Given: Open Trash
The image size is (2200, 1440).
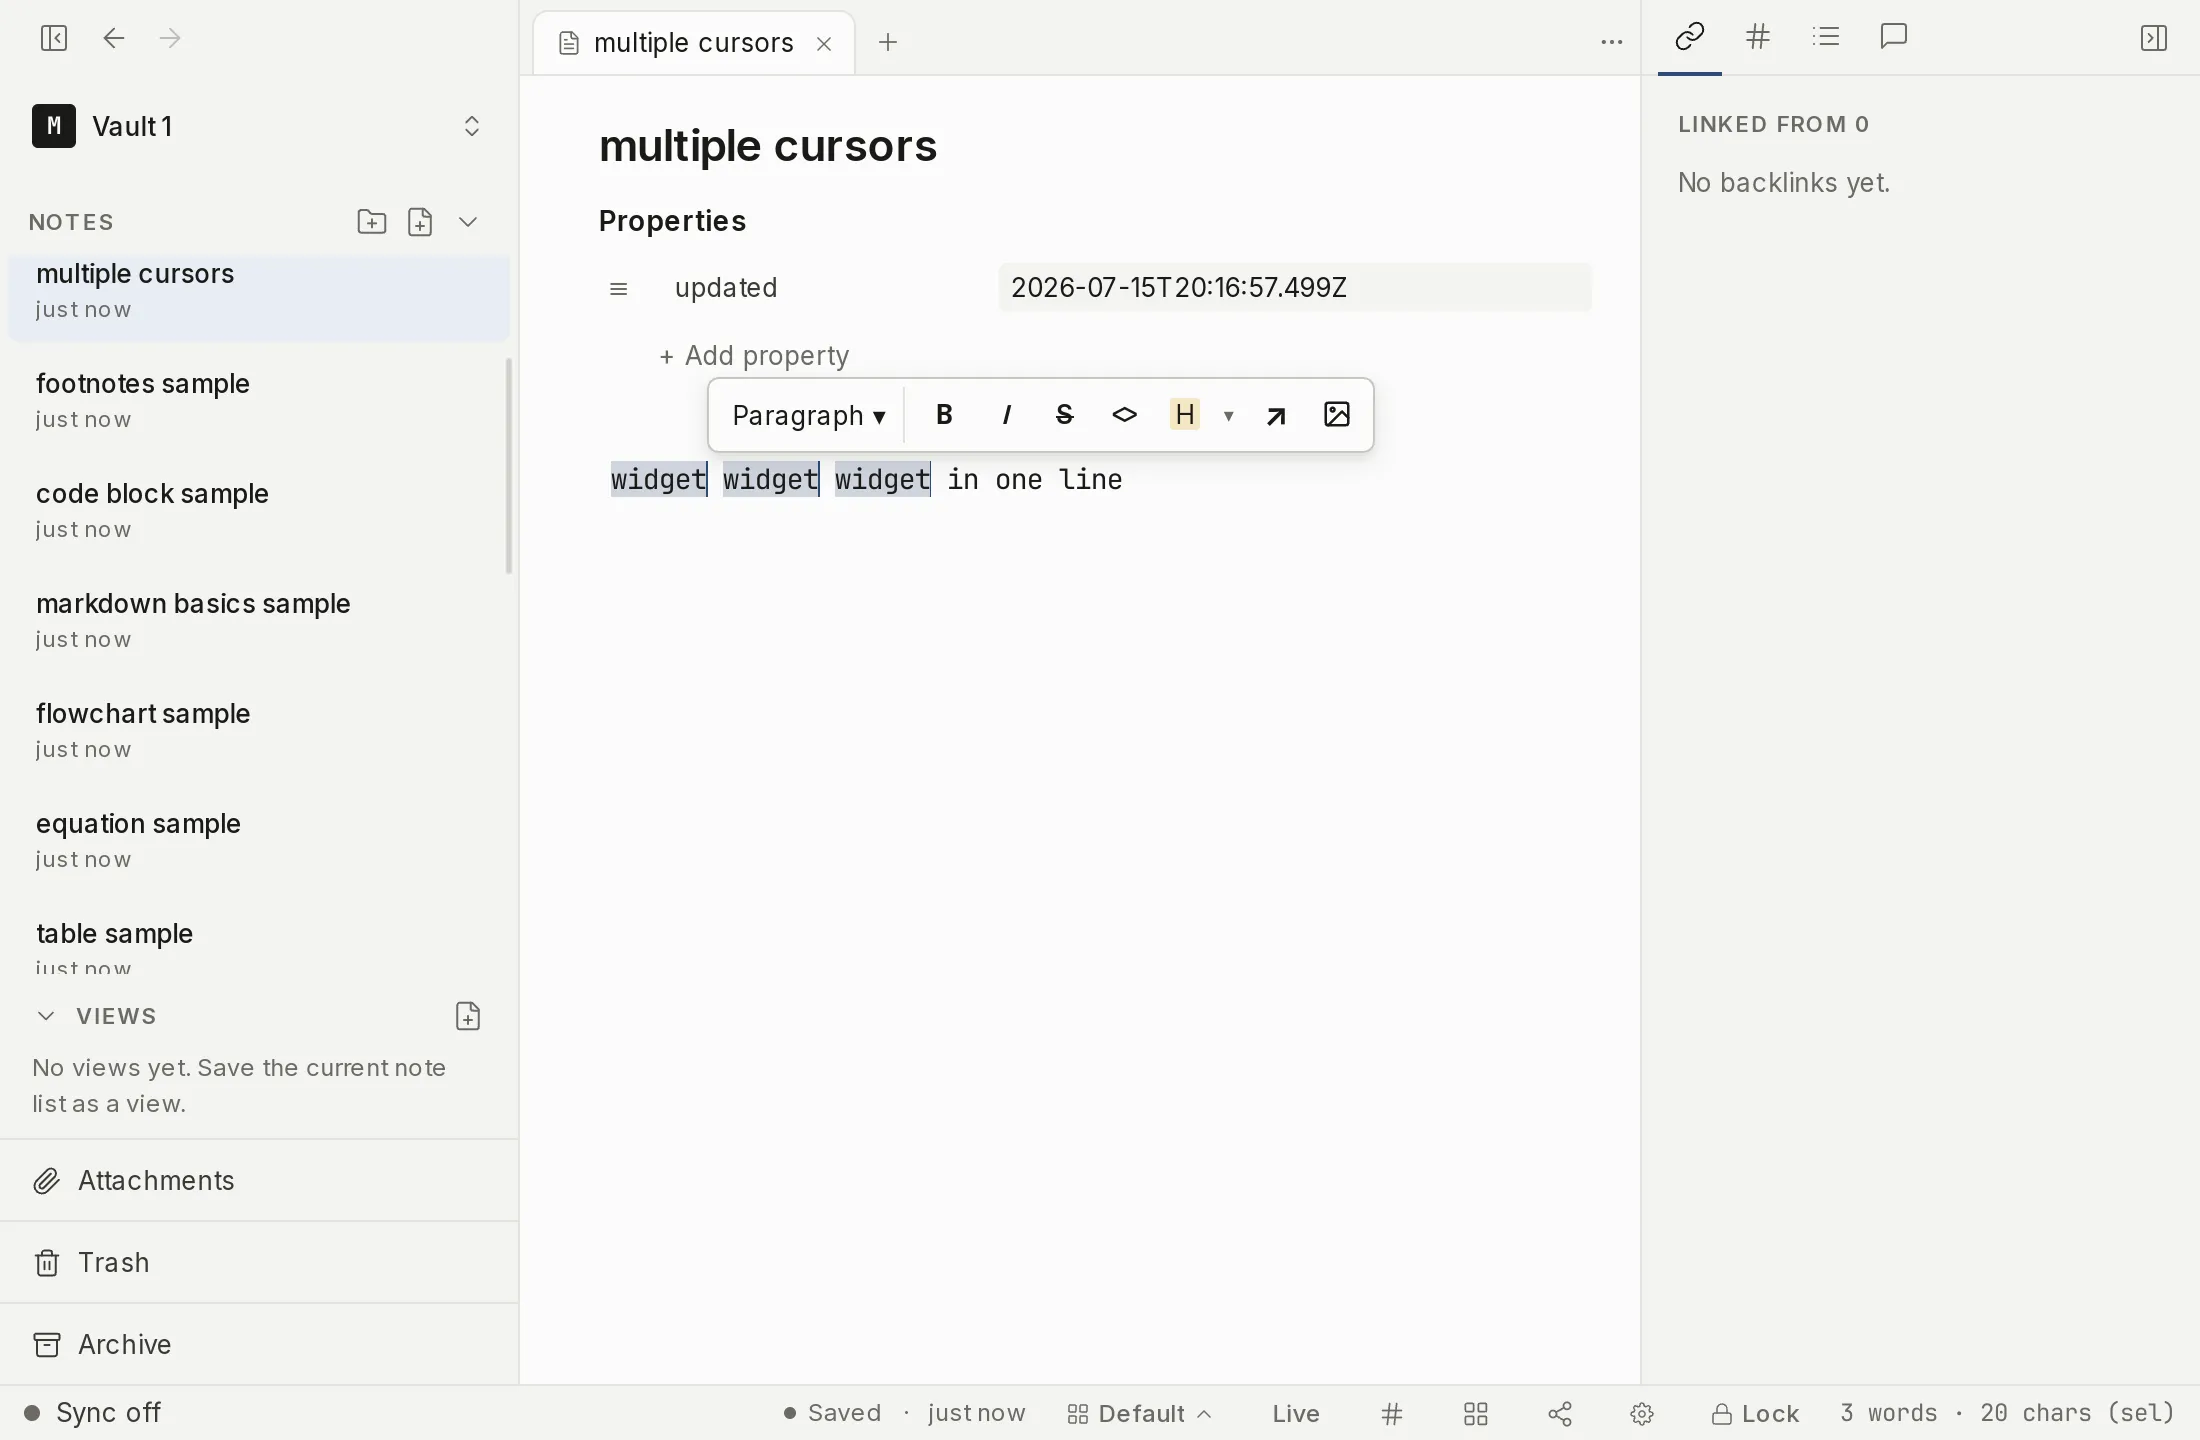Looking at the screenshot, I should tap(259, 1263).
